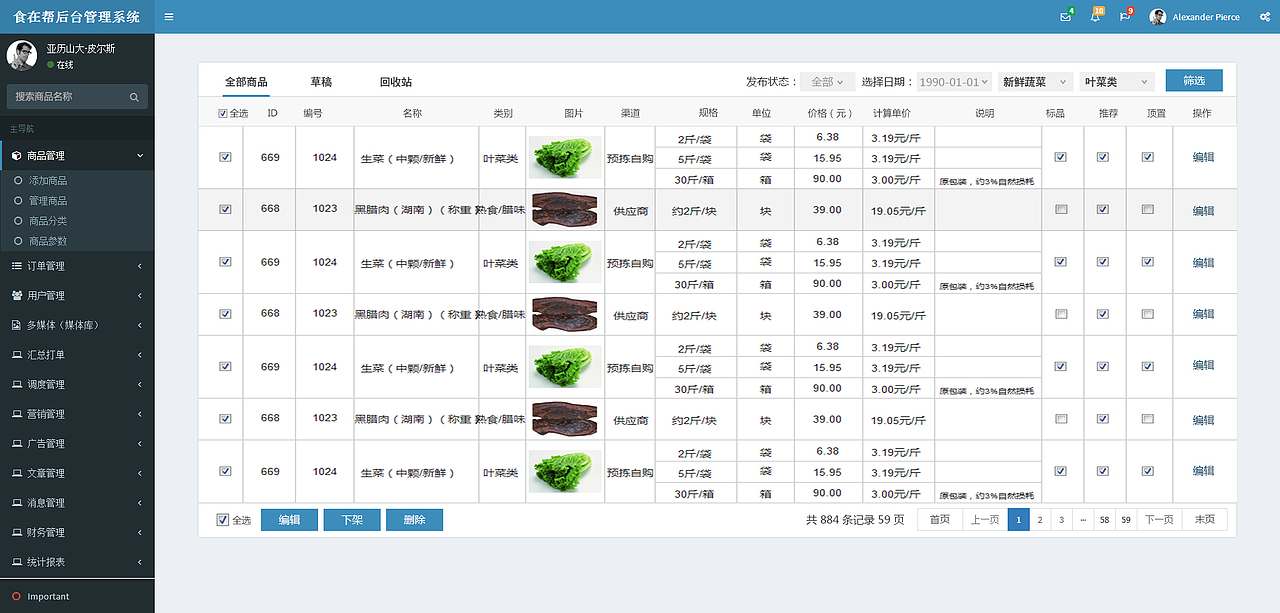Check 顶置 checkbox in the first 668 row
This screenshot has height=613, width=1280.
click(x=1148, y=209)
